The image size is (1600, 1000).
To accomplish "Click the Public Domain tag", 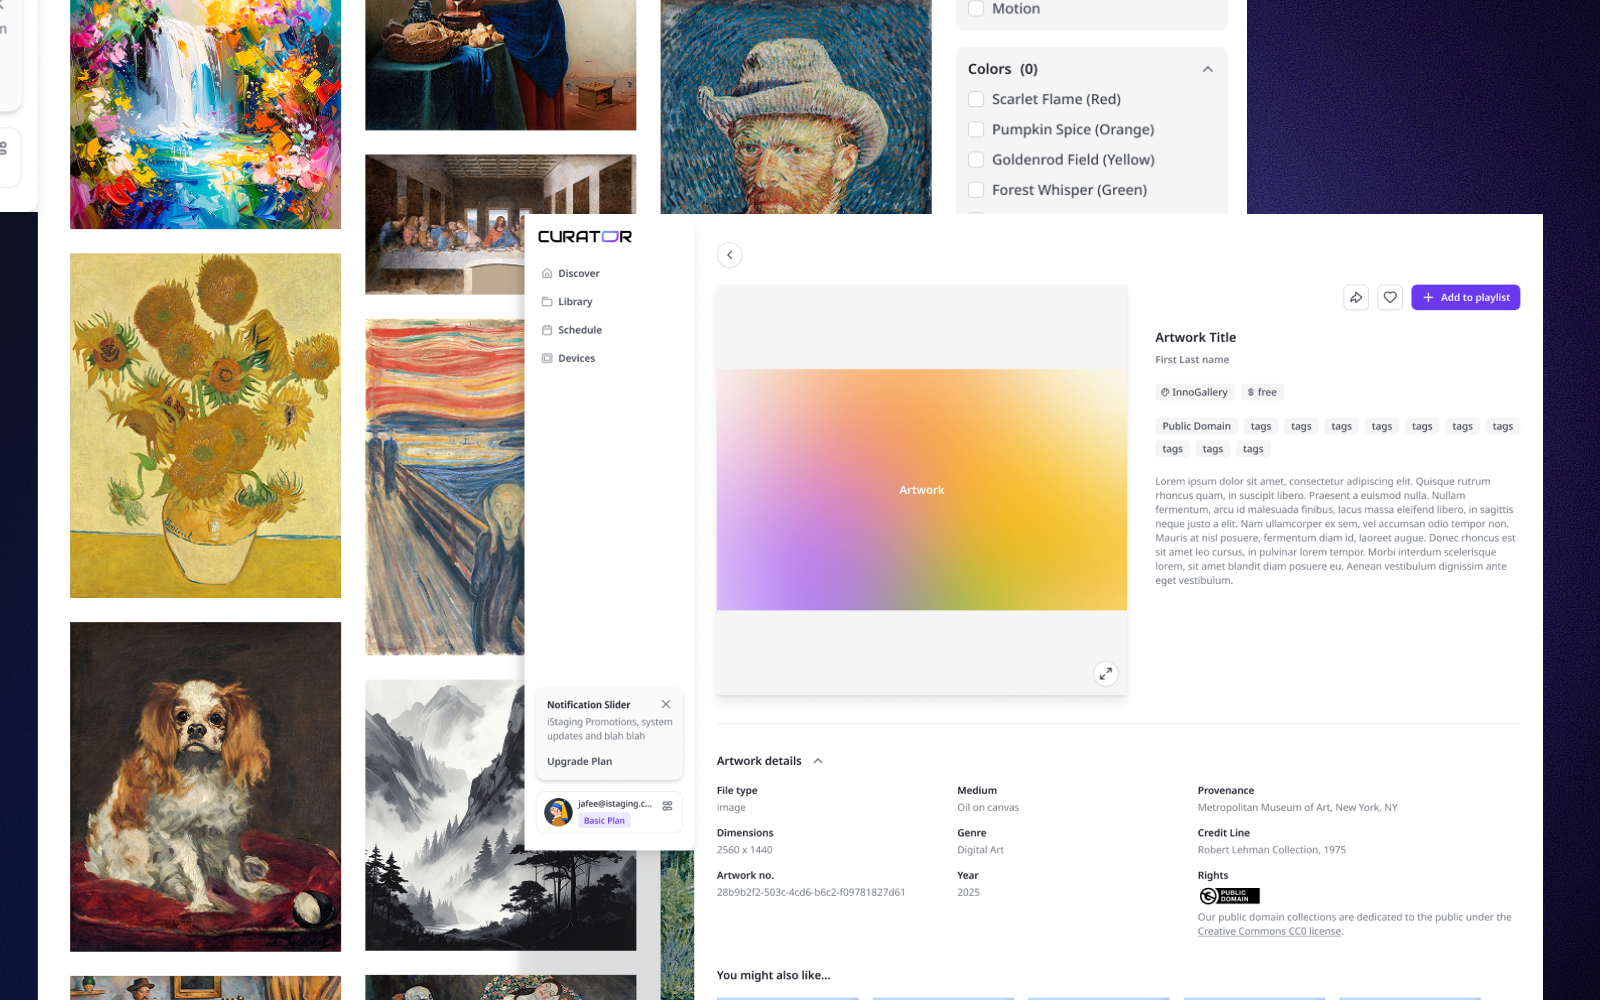I will (x=1196, y=426).
